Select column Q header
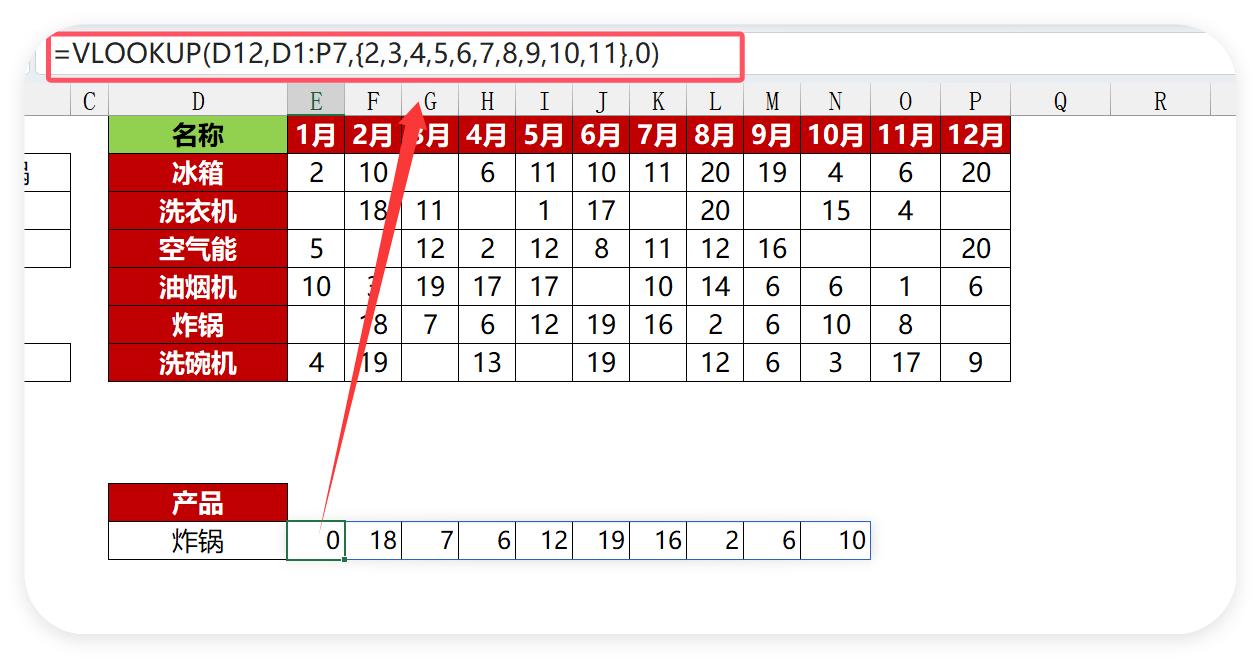Screen dimensions: 1260x658 (1060, 100)
